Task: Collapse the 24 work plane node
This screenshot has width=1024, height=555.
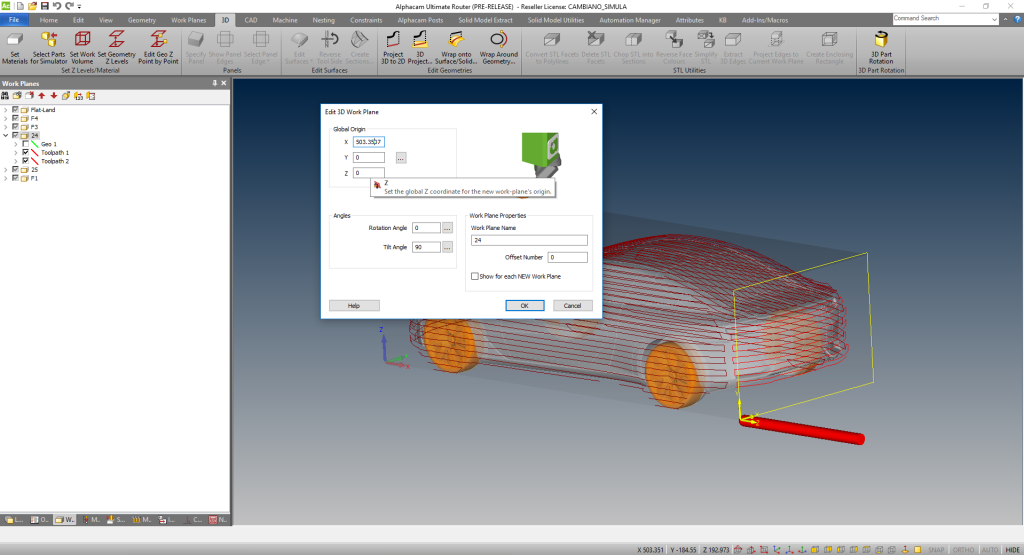Action: (5, 135)
